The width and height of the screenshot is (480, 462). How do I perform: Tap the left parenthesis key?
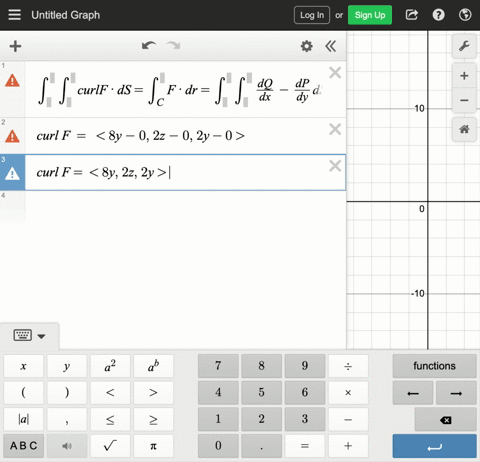click(x=23, y=393)
